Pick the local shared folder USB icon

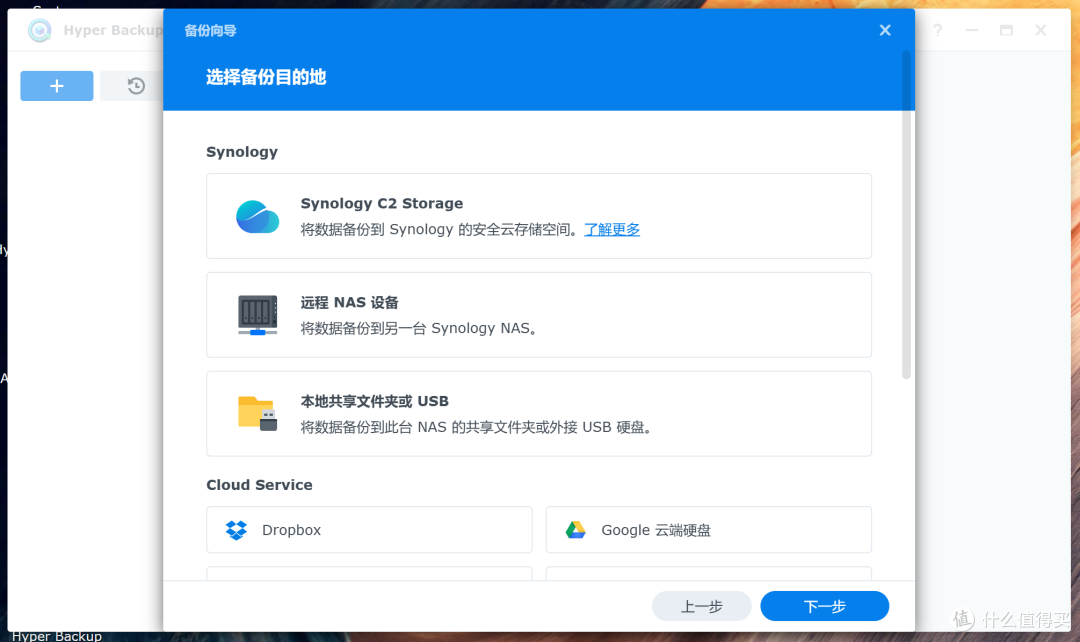point(258,413)
